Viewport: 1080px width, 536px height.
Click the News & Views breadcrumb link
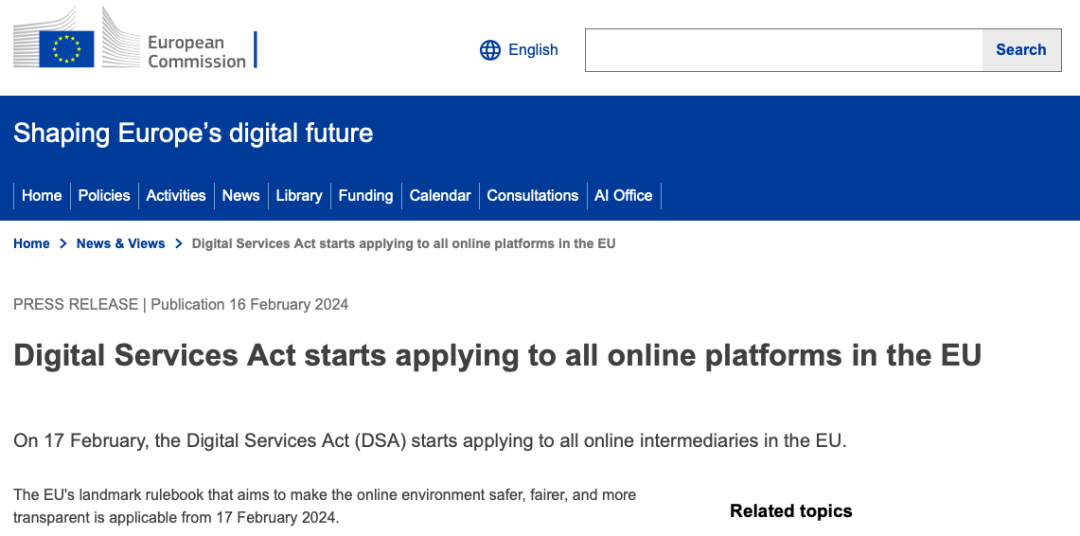(x=120, y=244)
